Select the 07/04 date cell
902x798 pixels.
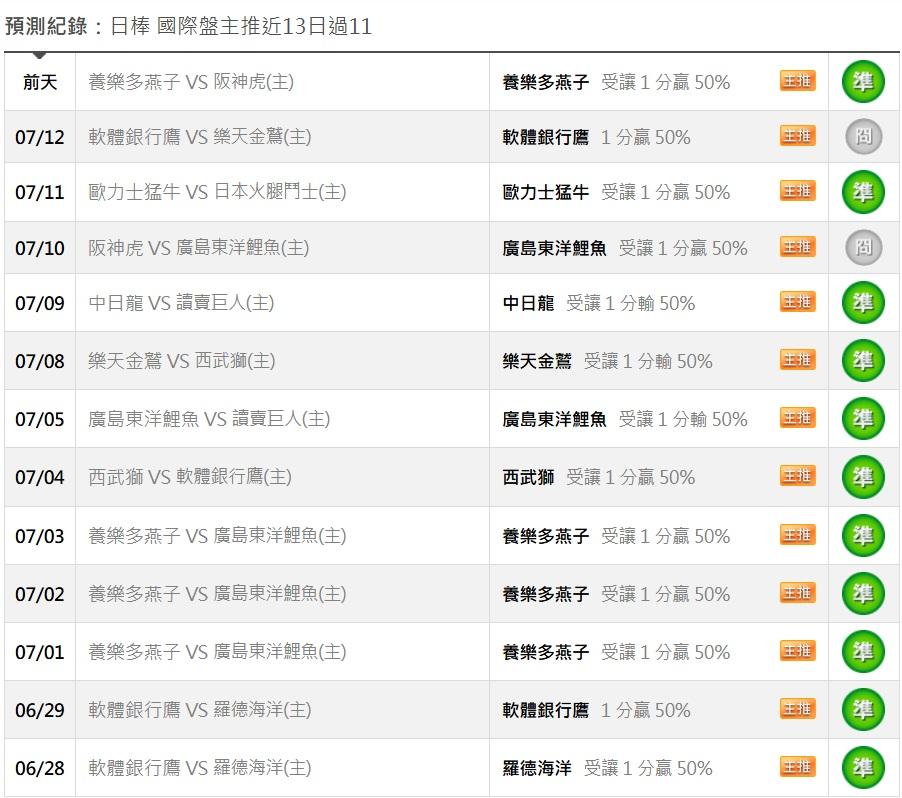point(40,478)
